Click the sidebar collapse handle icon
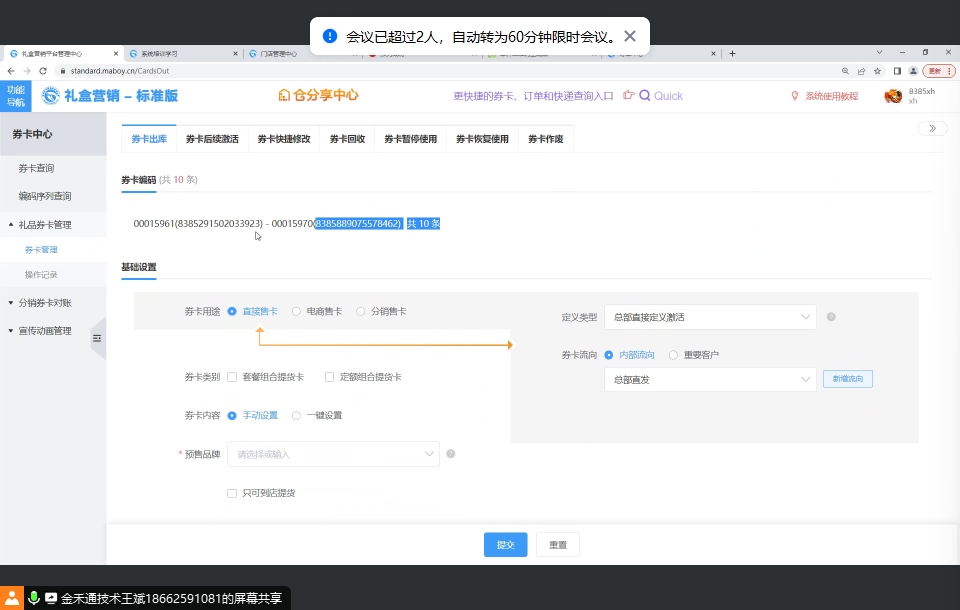This screenshot has height=610, width=960. point(97,339)
